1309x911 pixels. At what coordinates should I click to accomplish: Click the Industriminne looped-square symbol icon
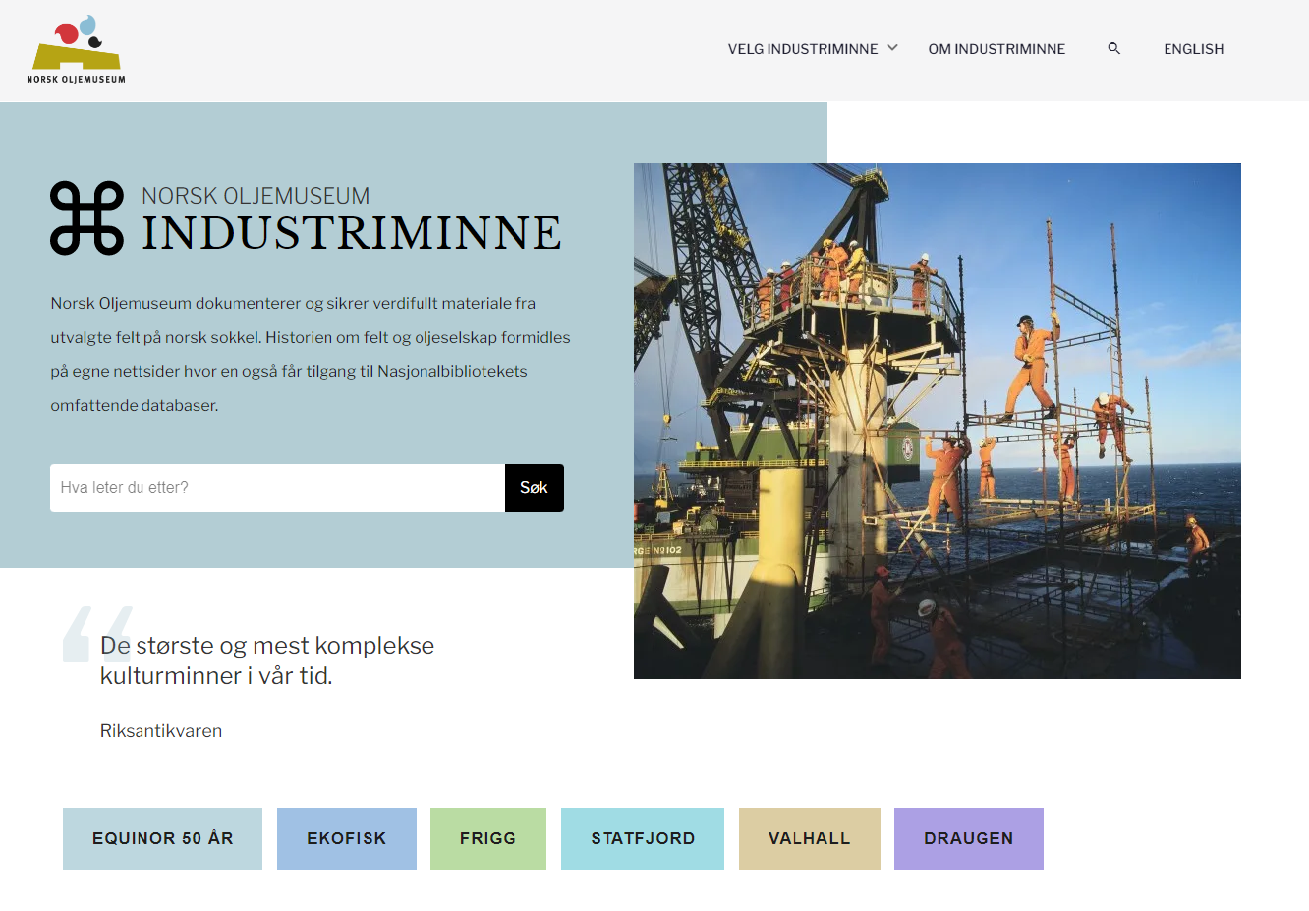87,218
